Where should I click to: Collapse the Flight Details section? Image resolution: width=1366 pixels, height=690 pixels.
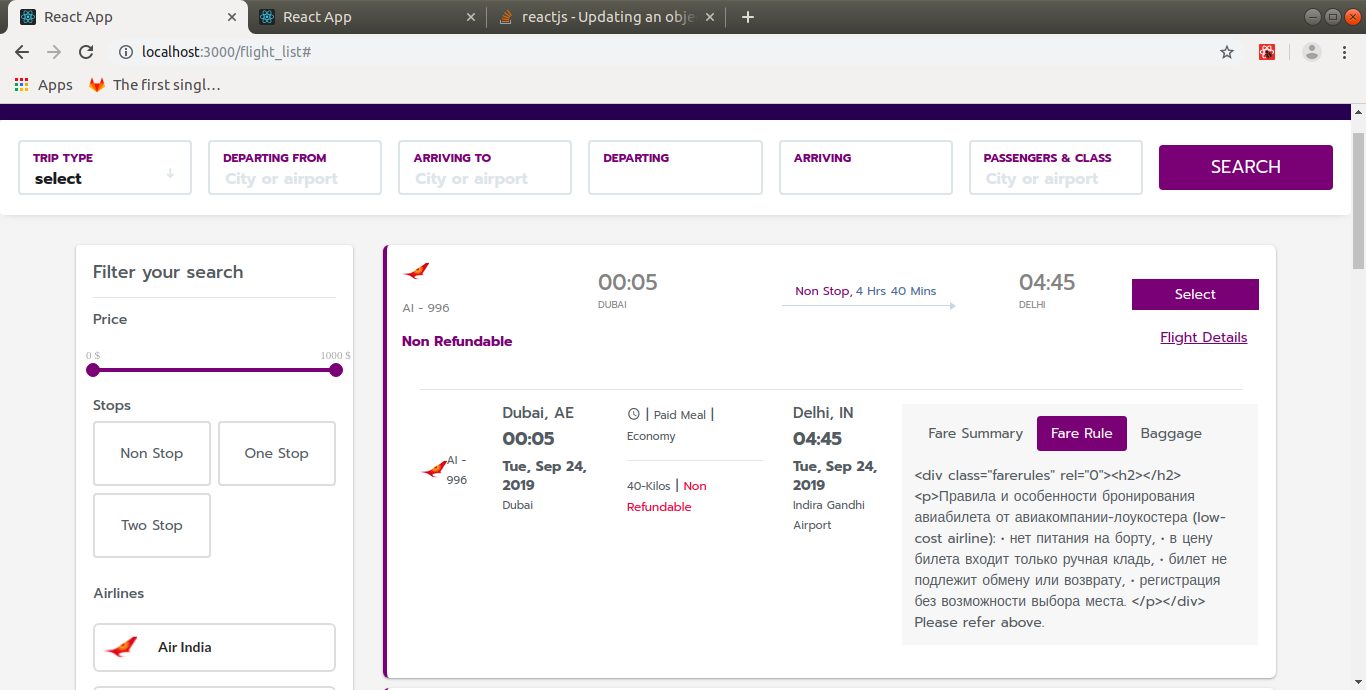tap(1203, 337)
